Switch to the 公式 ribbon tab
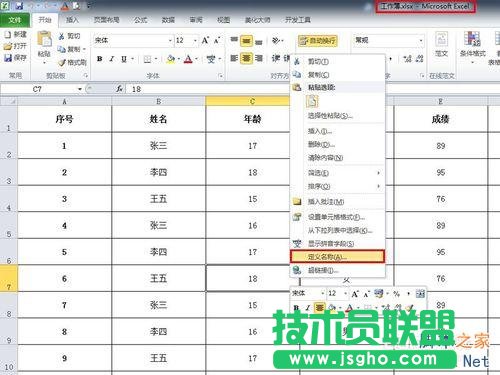 pyautogui.click(x=141, y=20)
